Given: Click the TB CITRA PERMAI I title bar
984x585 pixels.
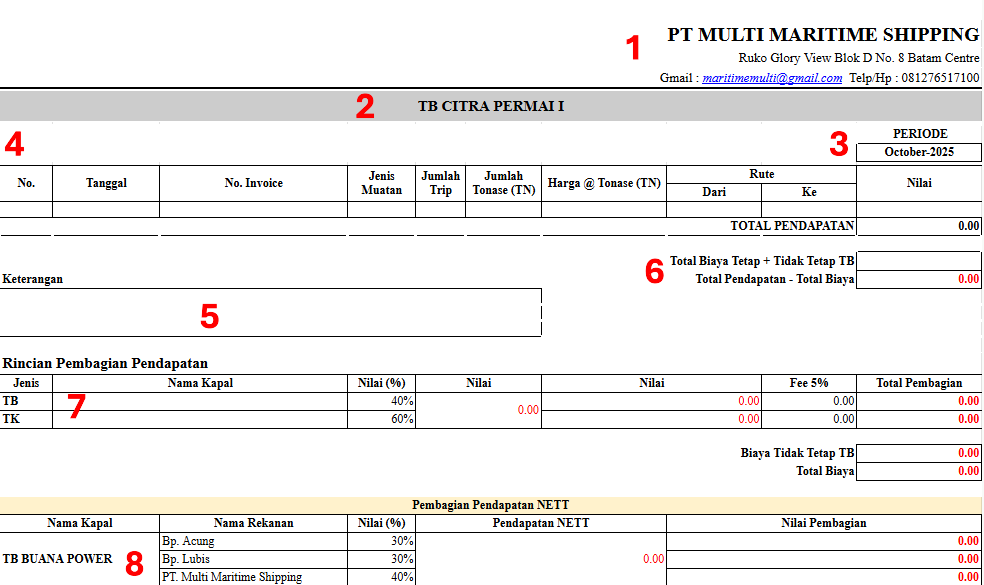Looking at the screenshot, I should 490,105.
